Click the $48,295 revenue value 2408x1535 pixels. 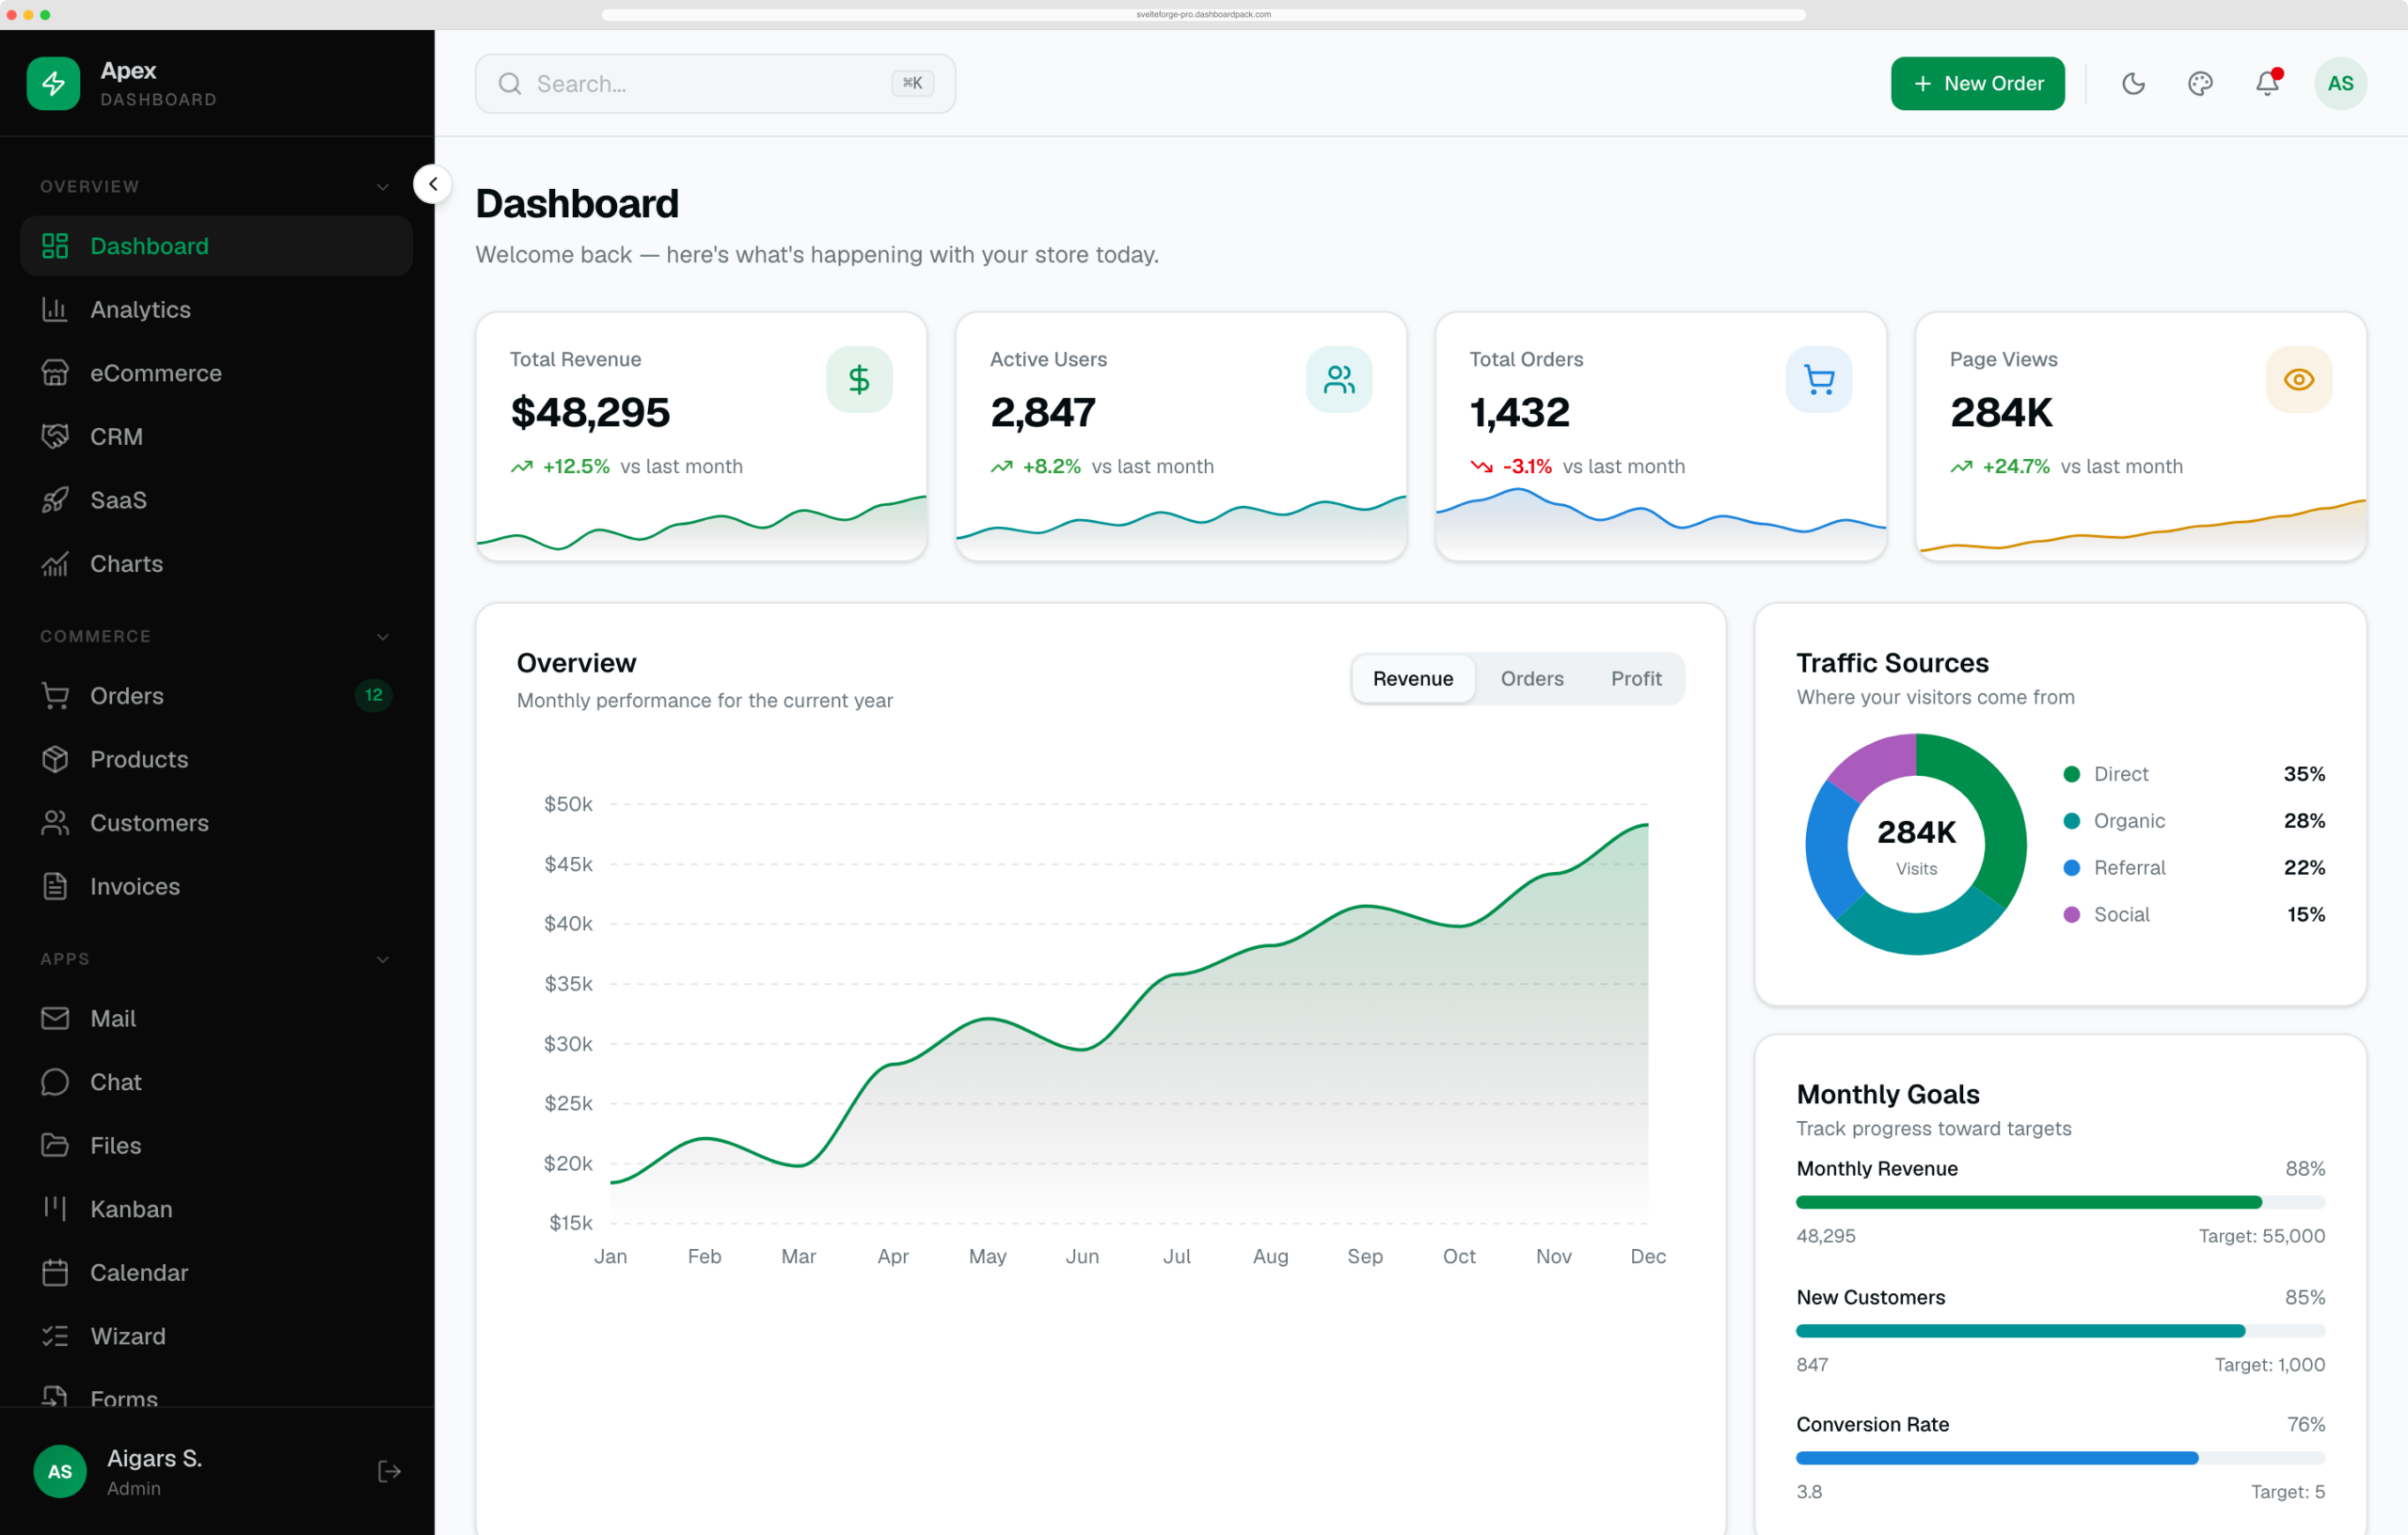pyautogui.click(x=590, y=413)
